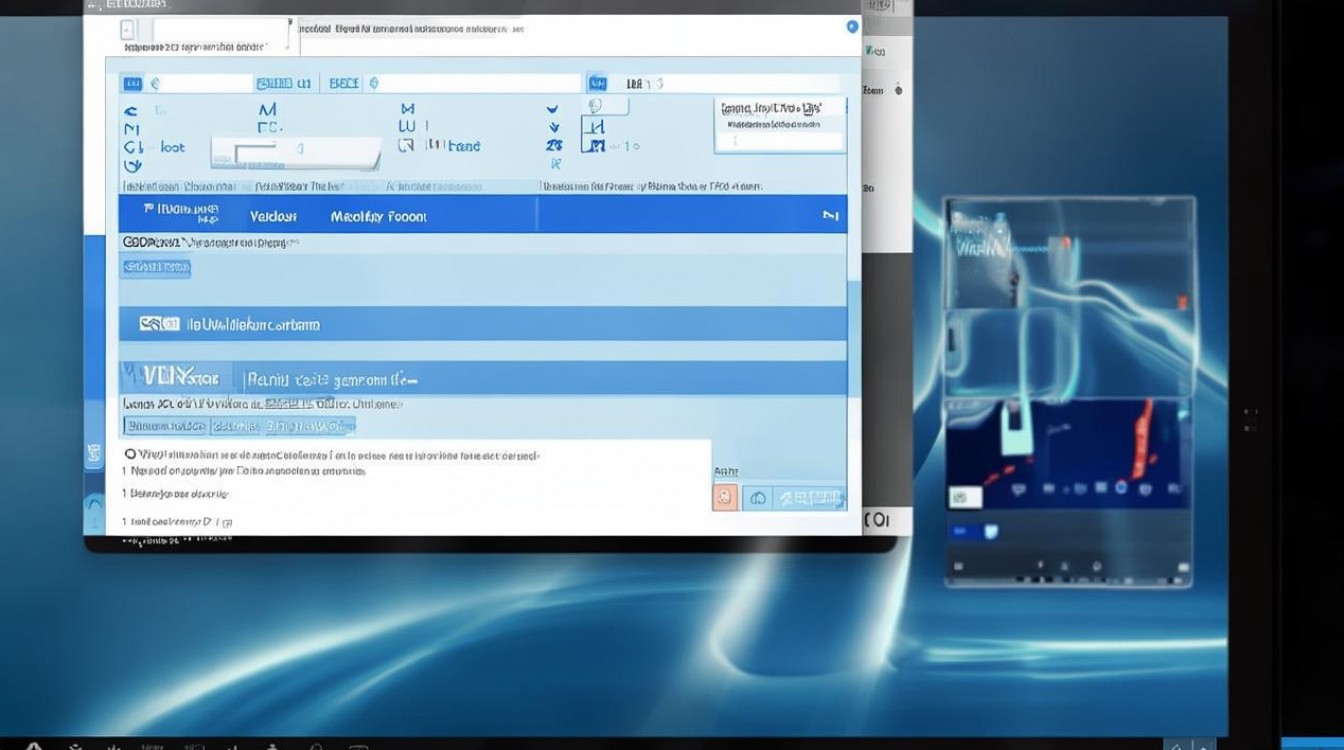
Task: Click the highlighted link under the dark blue header
Action: click(x=156, y=267)
